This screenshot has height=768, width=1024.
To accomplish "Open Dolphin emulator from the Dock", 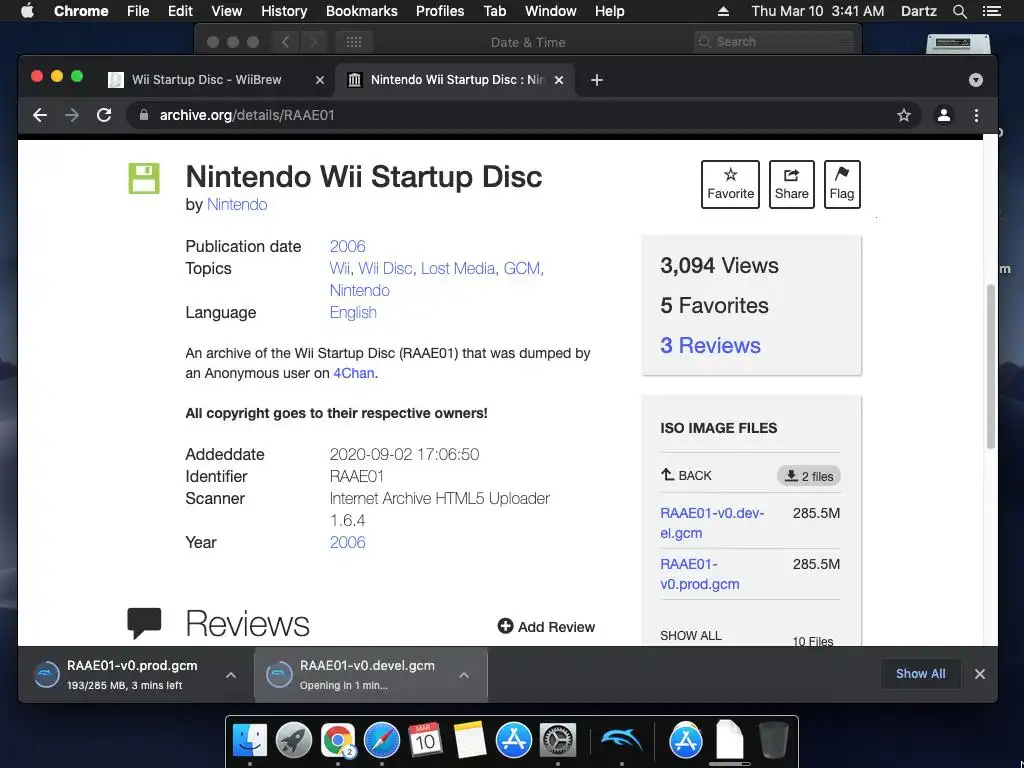I will coord(622,740).
